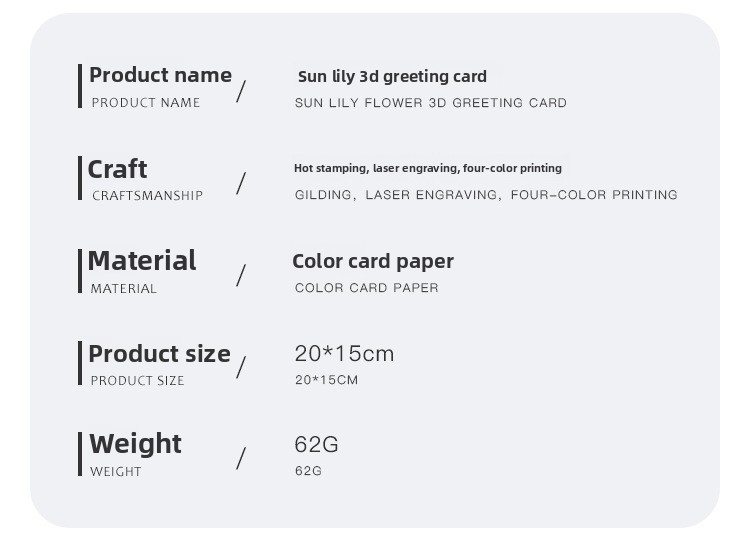The image size is (750, 547).
Task: Click the bold "Material" heading
Action: click(142, 261)
